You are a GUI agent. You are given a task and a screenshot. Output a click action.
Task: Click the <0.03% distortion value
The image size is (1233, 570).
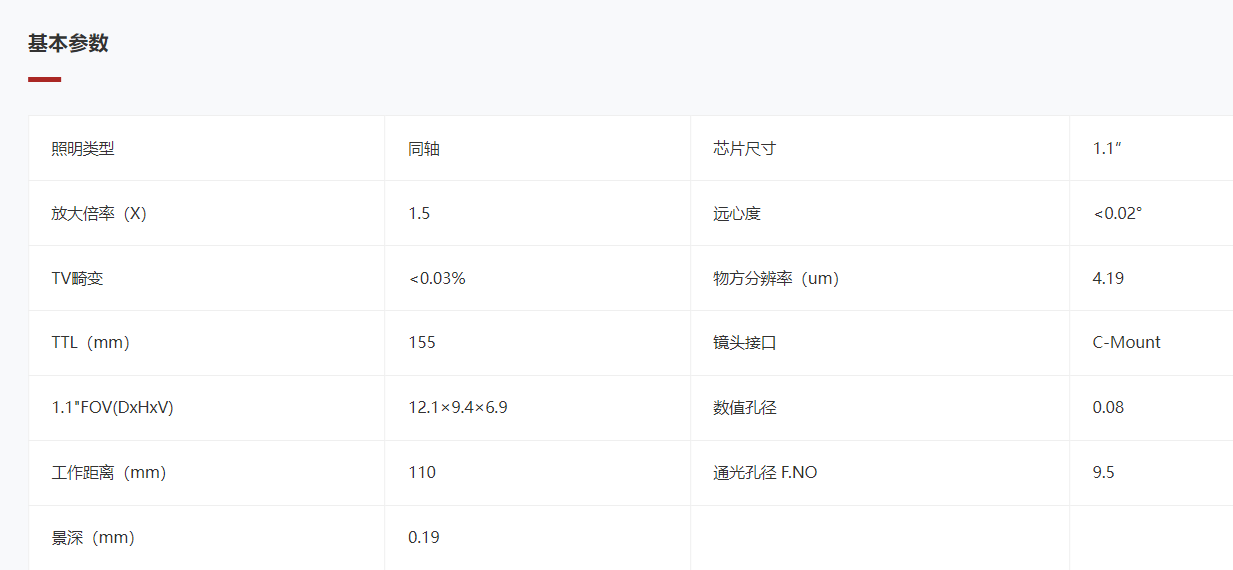[x=437, y=279]
